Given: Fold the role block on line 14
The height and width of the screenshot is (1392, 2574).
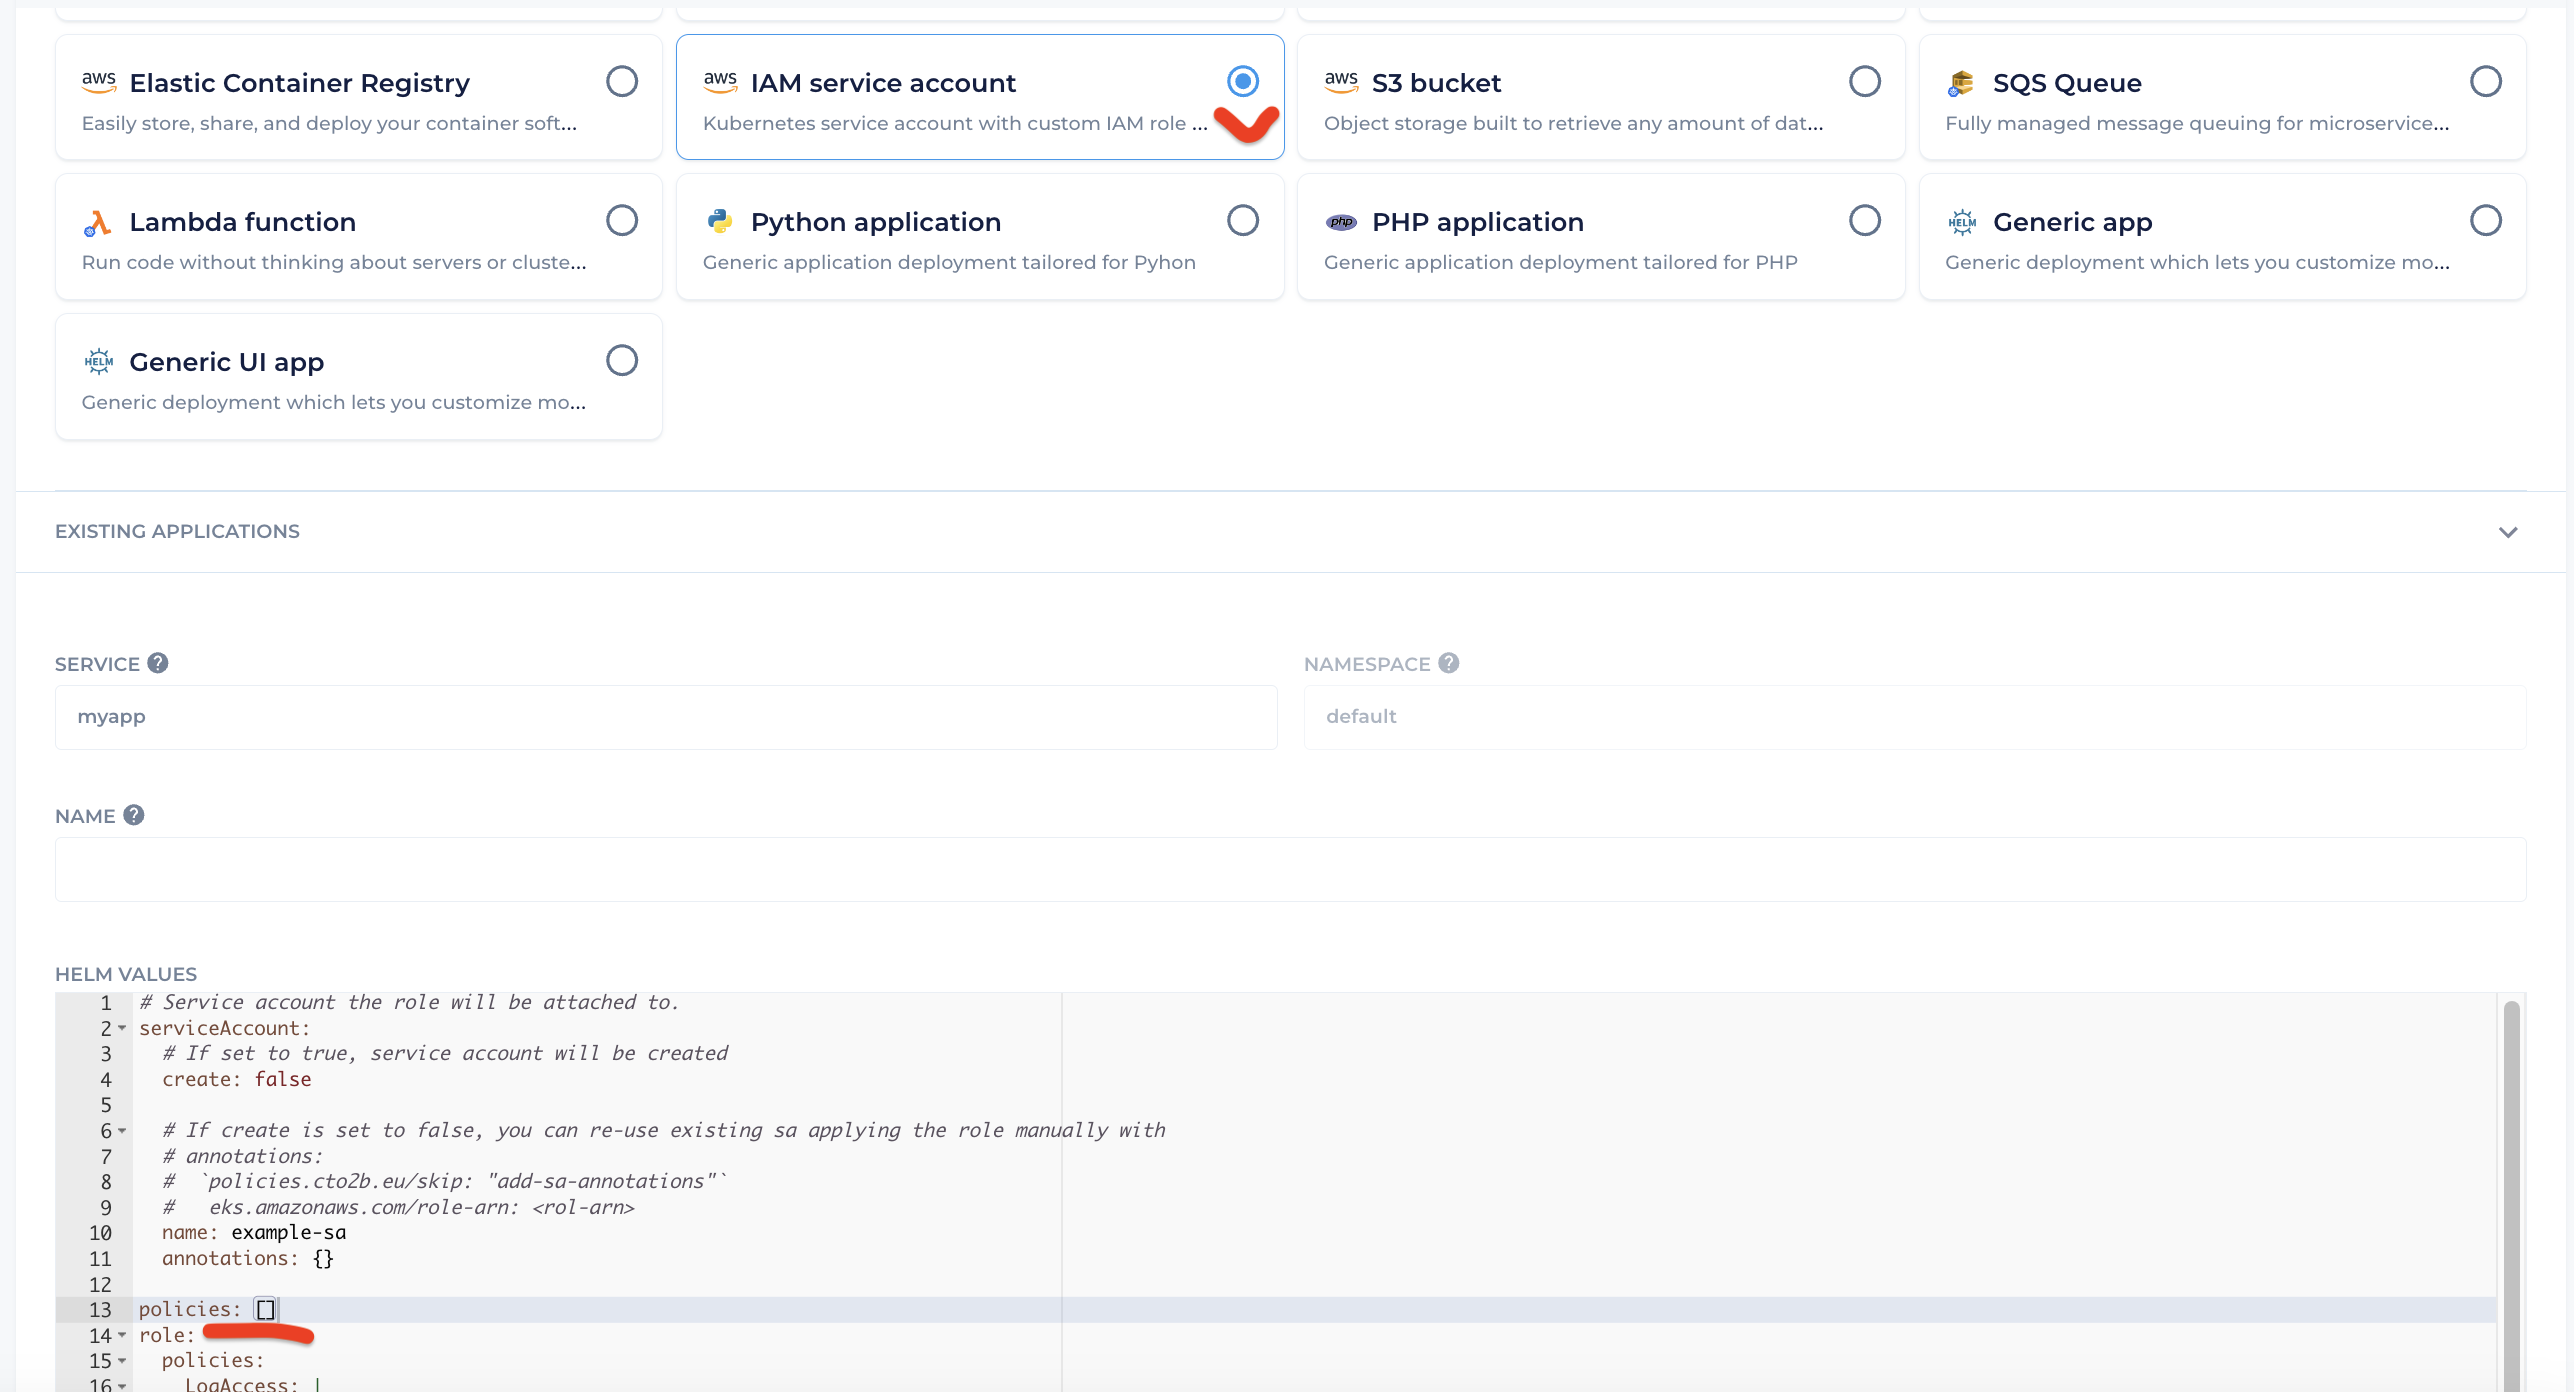Looking at the screenshot, I should [x=122, y=1335].
